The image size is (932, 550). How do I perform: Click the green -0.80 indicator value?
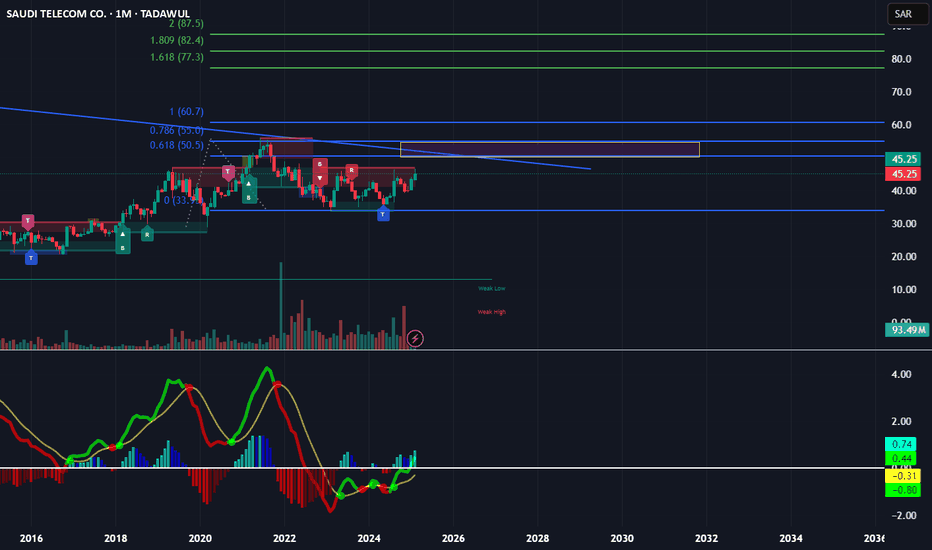pos(903,490)
